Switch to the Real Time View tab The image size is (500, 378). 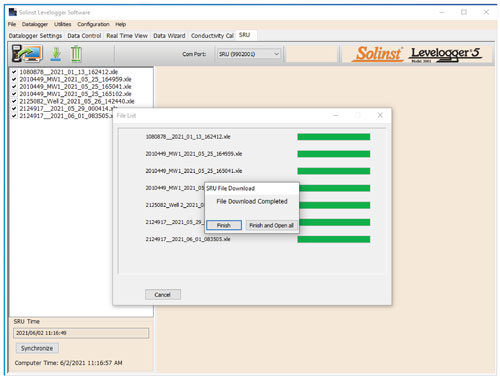[x=127, y=36]
